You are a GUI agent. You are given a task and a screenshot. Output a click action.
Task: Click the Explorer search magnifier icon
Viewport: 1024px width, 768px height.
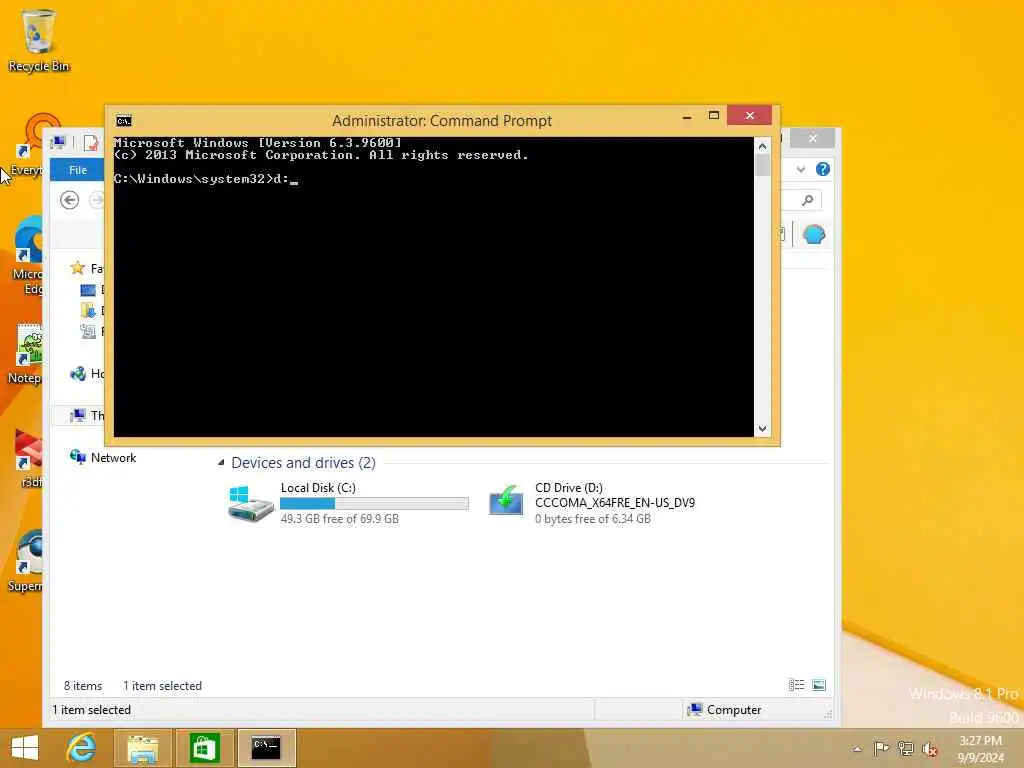[x=808, y=200]
